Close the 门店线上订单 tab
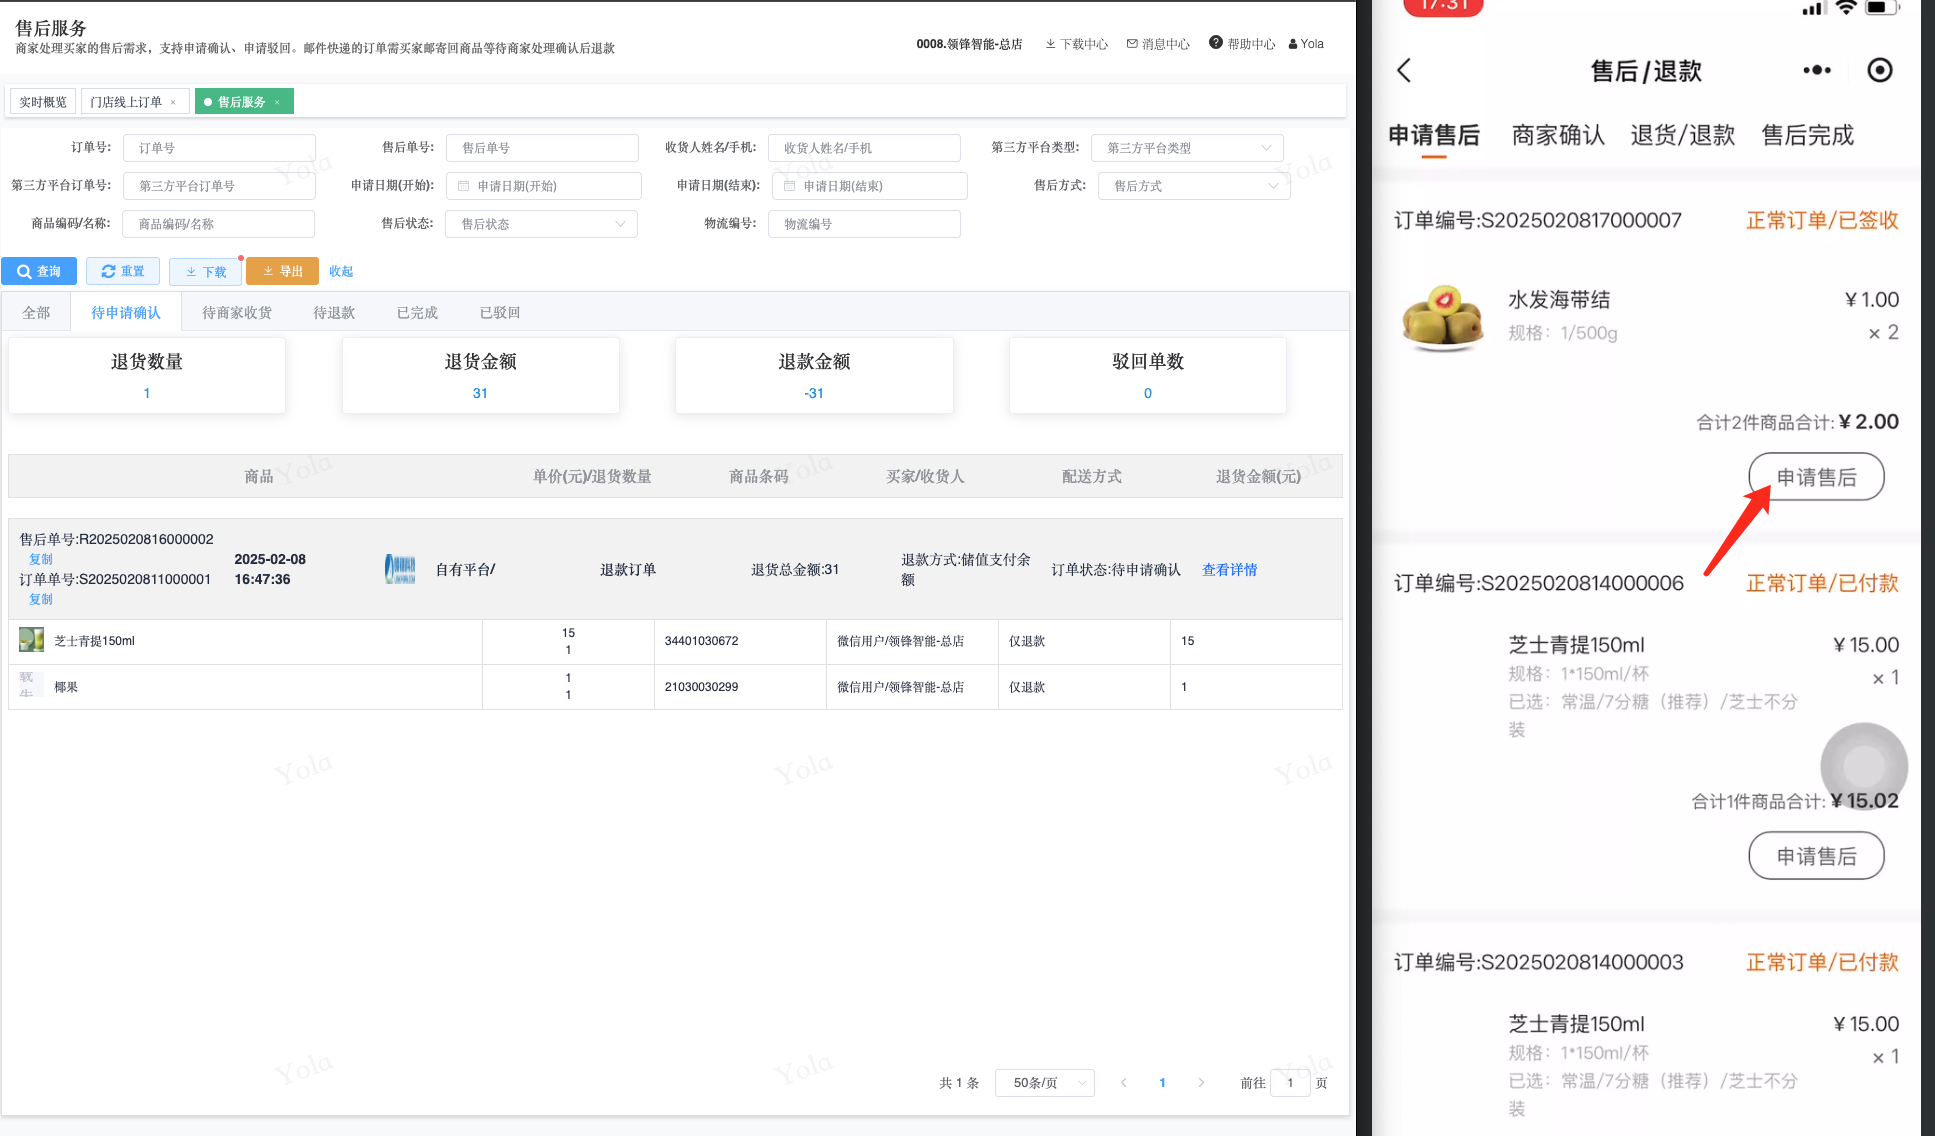Viewport: 1935px width, 1136px height. (x=173, y=102)
